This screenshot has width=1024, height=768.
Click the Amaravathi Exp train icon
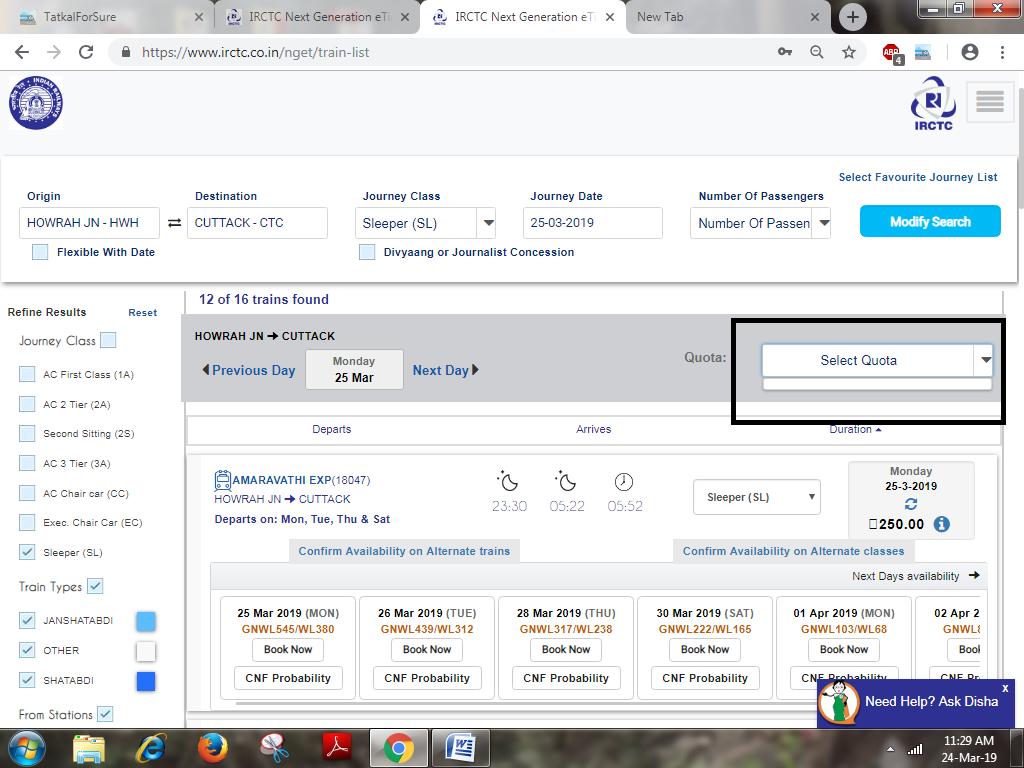pyautogui.click(x=223, y=480)
